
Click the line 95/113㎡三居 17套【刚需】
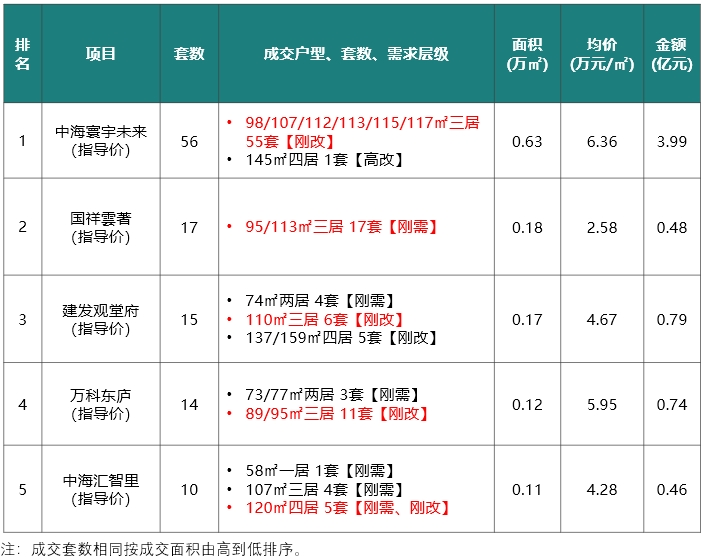[342, 227]
